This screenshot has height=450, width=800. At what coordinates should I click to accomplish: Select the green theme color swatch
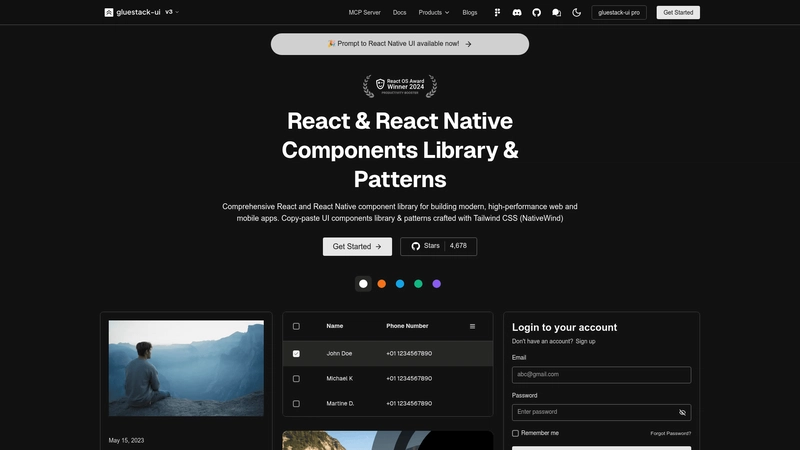click(x=418, y=284)
